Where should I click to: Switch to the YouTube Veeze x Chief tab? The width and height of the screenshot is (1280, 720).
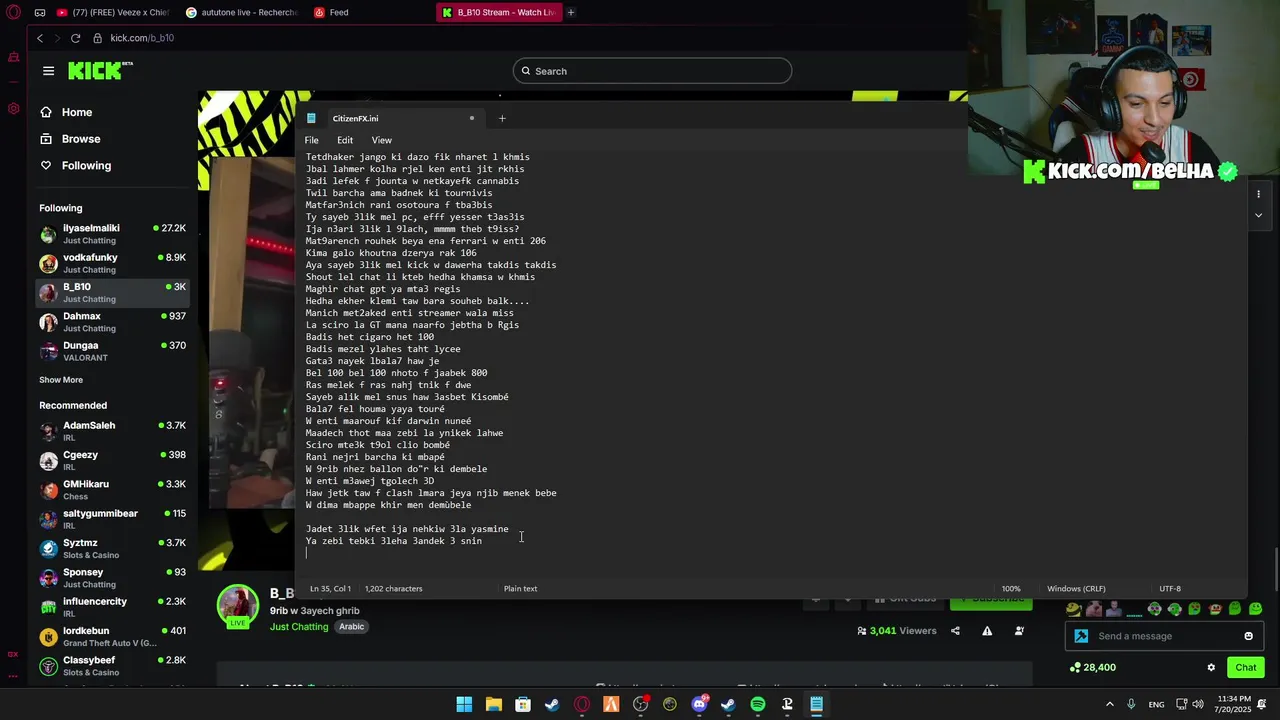tap(112, 12)
